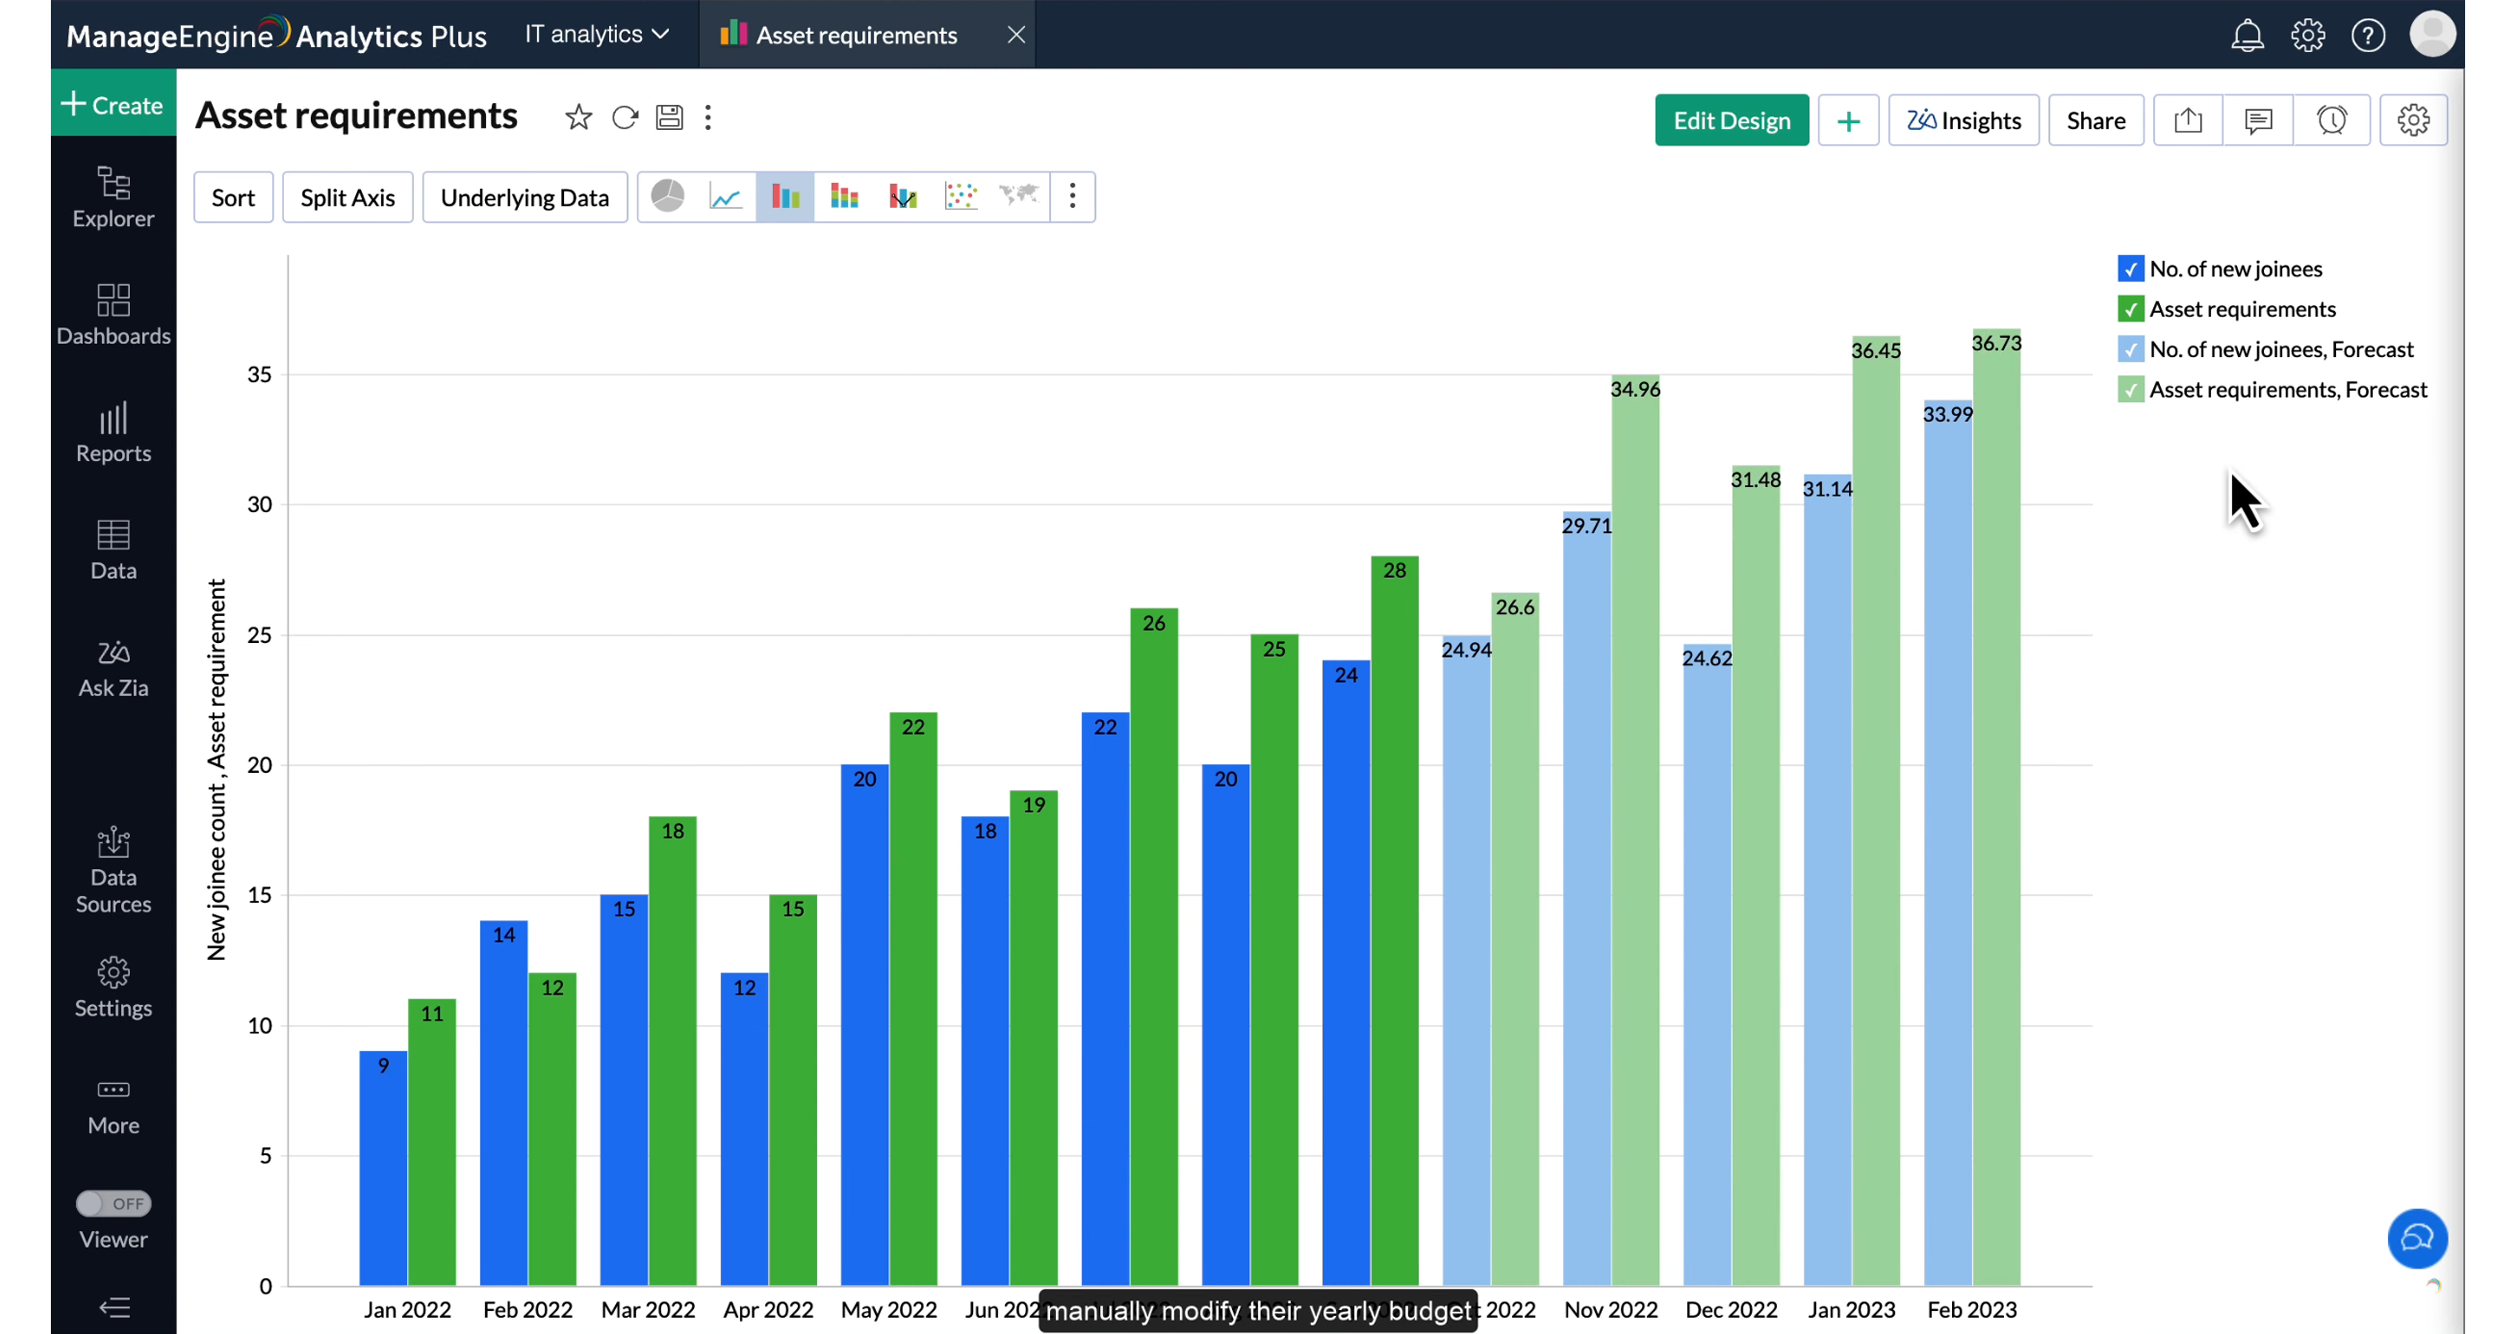Toggle the Viewer mode switch
Screen dimensions: 2516x1334
tap(113, 1203)
